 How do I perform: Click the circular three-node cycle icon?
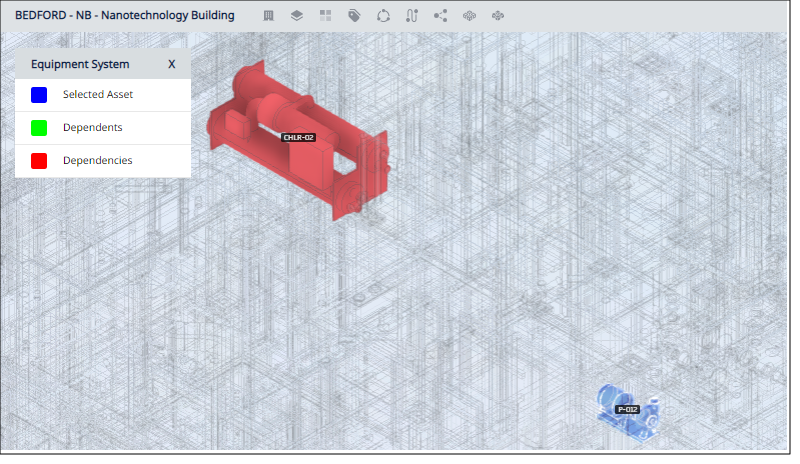point(383,16)
